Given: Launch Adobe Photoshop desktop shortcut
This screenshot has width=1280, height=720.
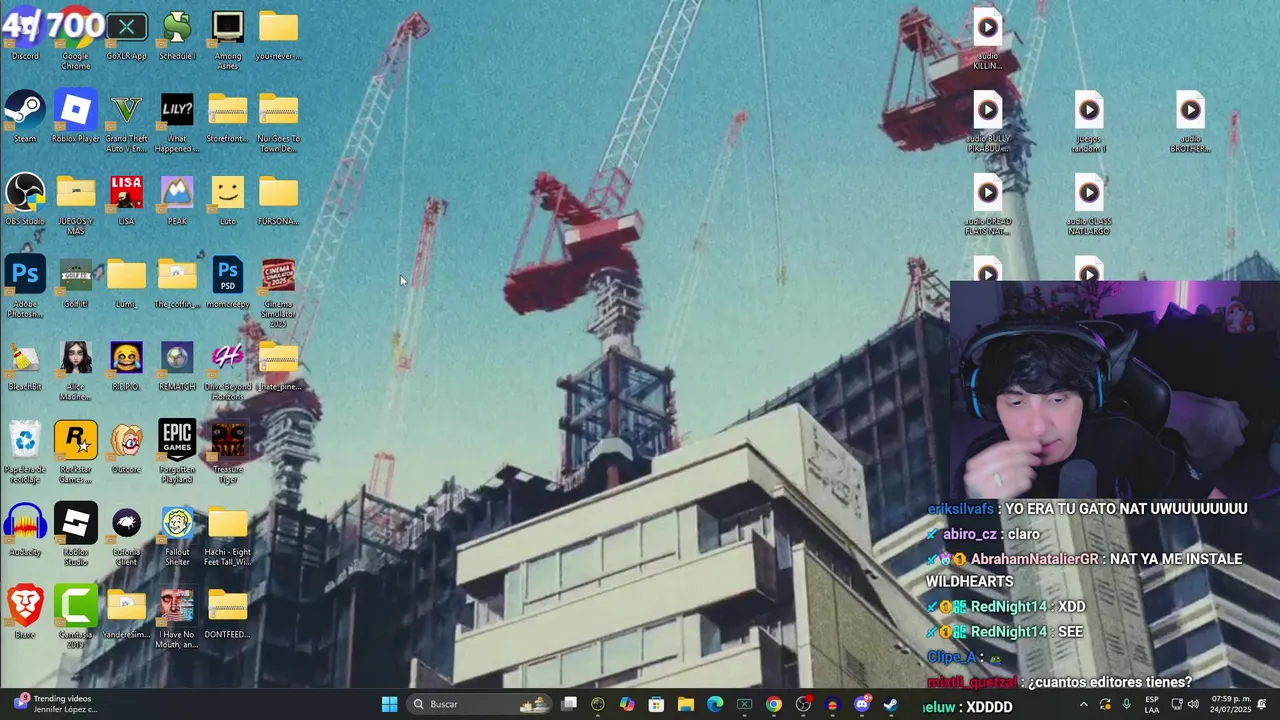Looking at the screenshot, I should click(25, 287).
